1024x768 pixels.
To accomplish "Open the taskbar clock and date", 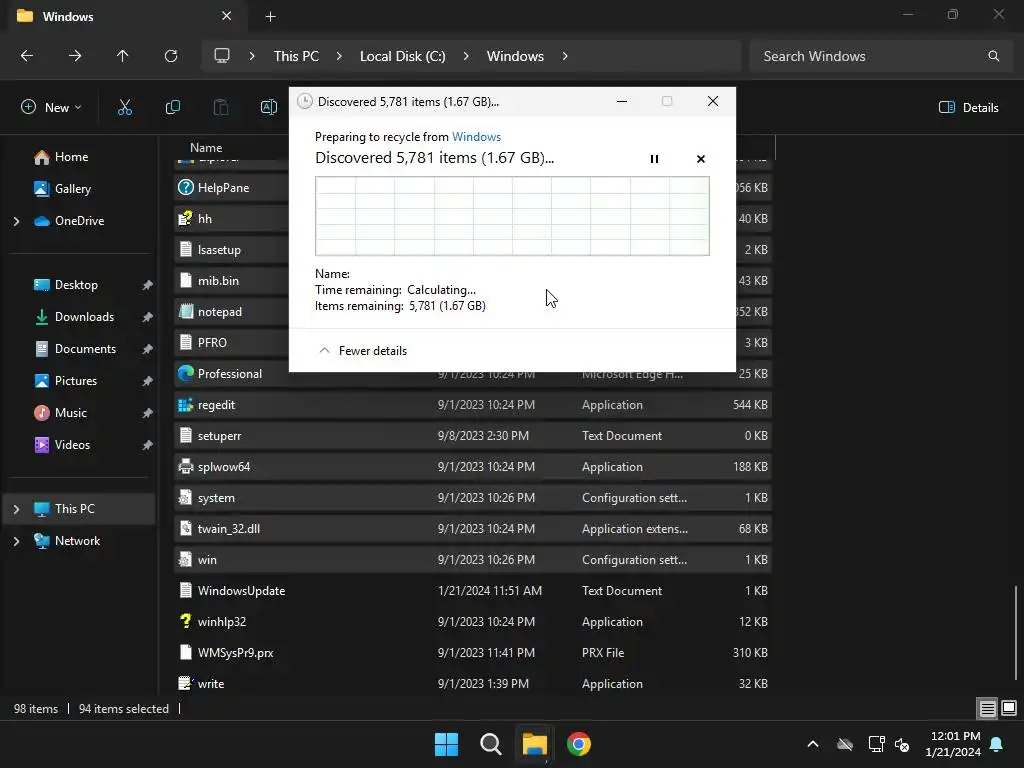I will point(953,744).
